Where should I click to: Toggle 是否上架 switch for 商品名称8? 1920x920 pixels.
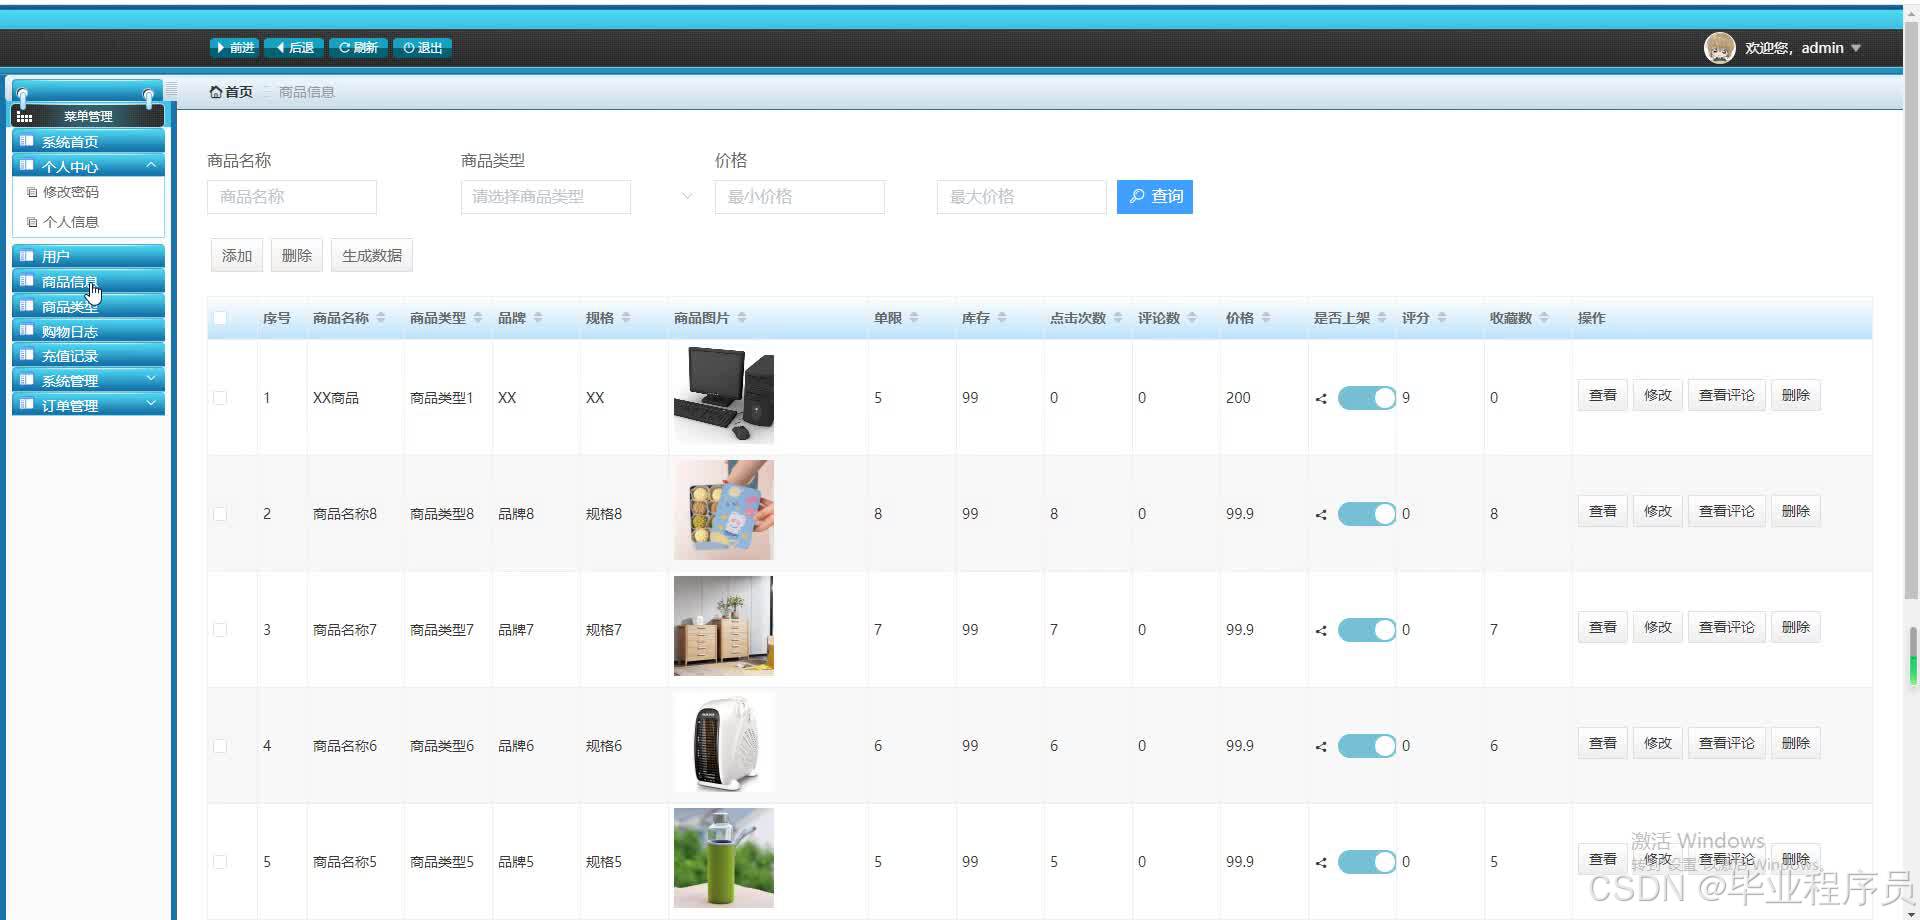coord(1367,514)
